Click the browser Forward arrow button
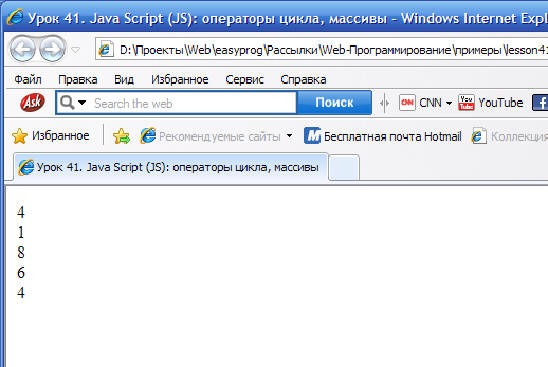Screen dimensions: 548x367 [52, 49]
